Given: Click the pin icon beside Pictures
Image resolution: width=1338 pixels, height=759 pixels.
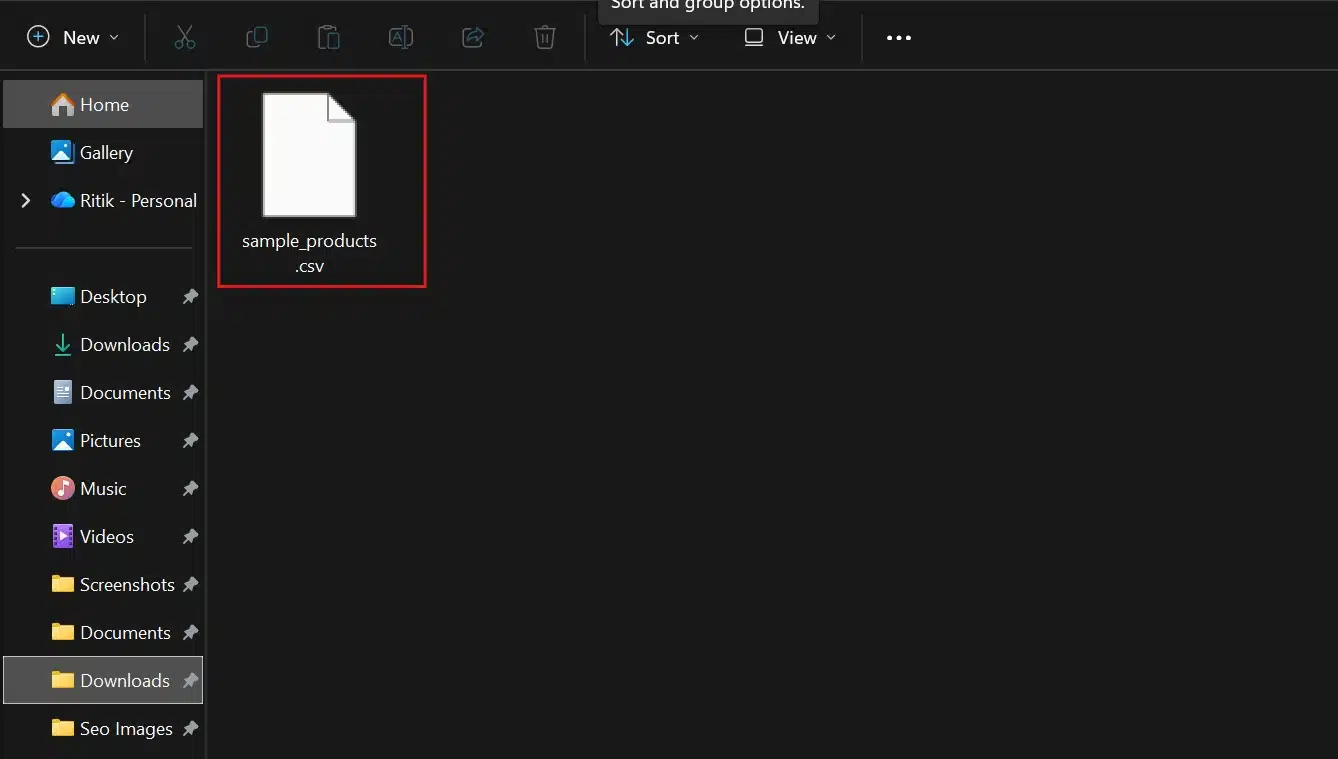Looking at the screenshot, I should click(x=190, y=441).
